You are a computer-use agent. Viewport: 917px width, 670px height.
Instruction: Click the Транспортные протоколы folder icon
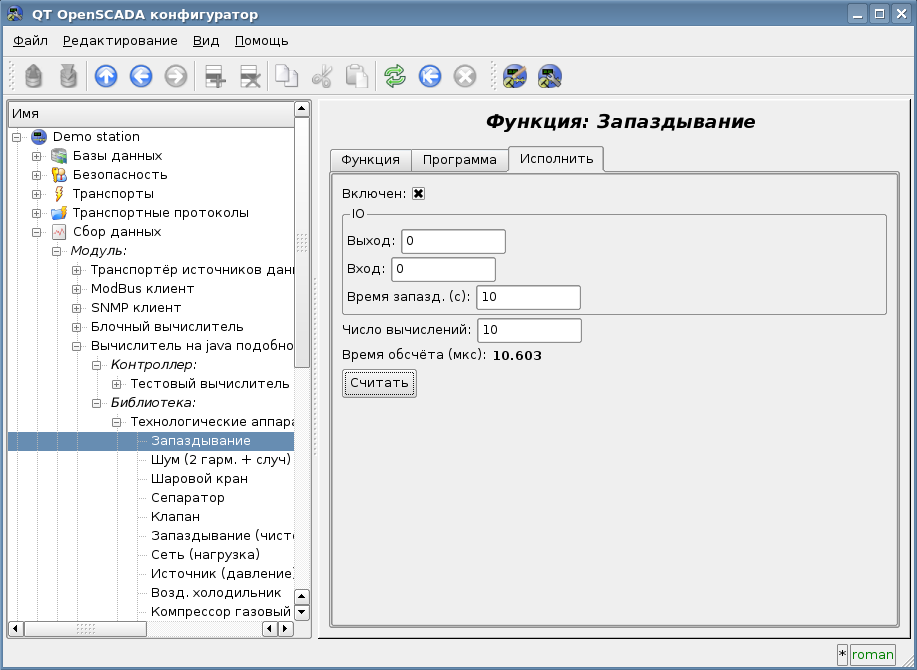point(58,213)
